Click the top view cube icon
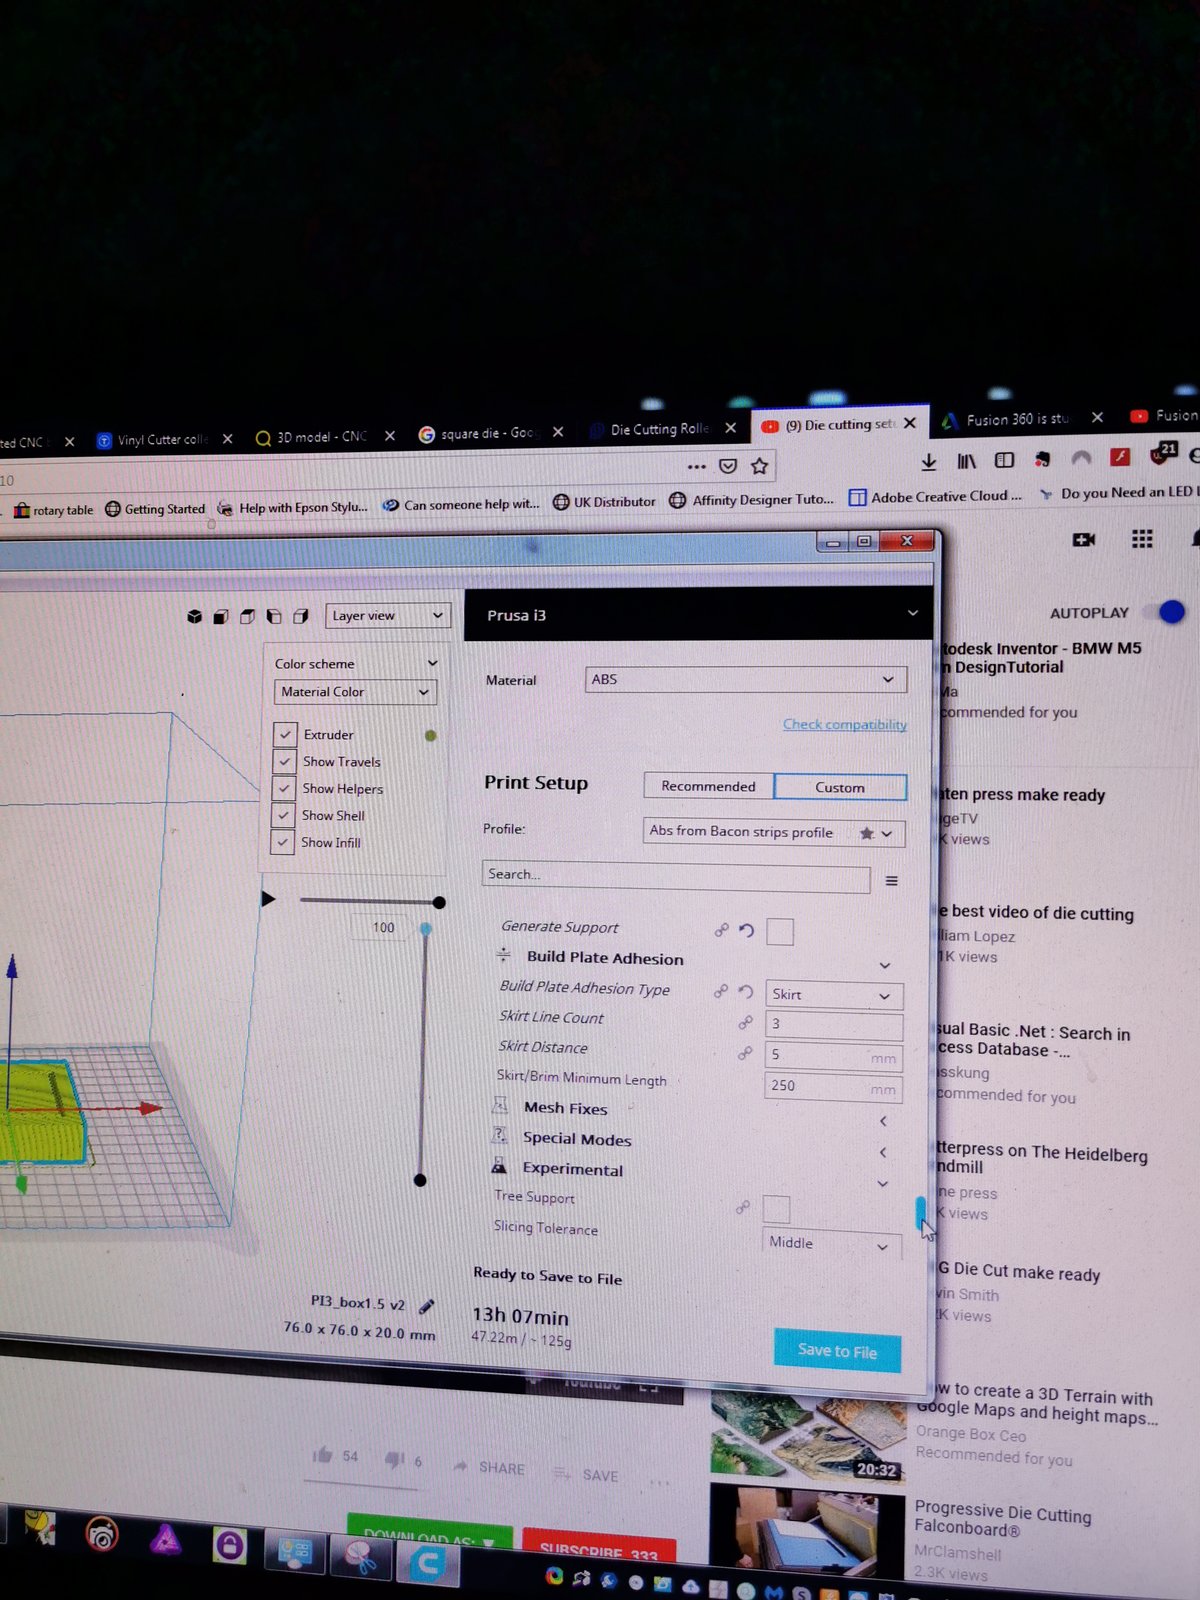 pyautogui.click(x=247, y=616)
